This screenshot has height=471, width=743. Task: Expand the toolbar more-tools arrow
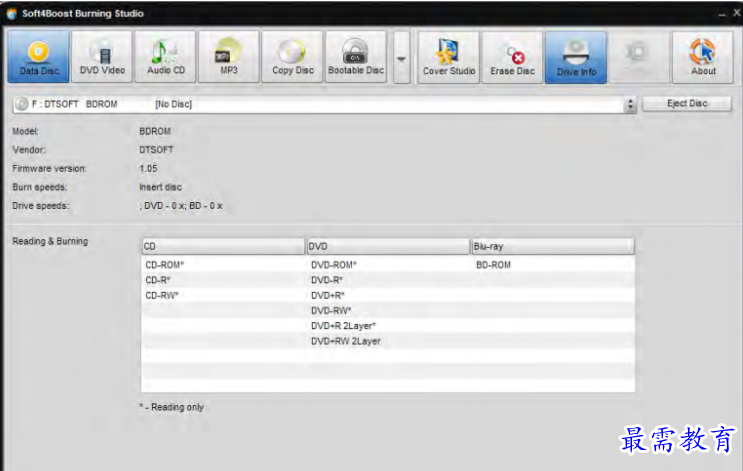[401, 58]
